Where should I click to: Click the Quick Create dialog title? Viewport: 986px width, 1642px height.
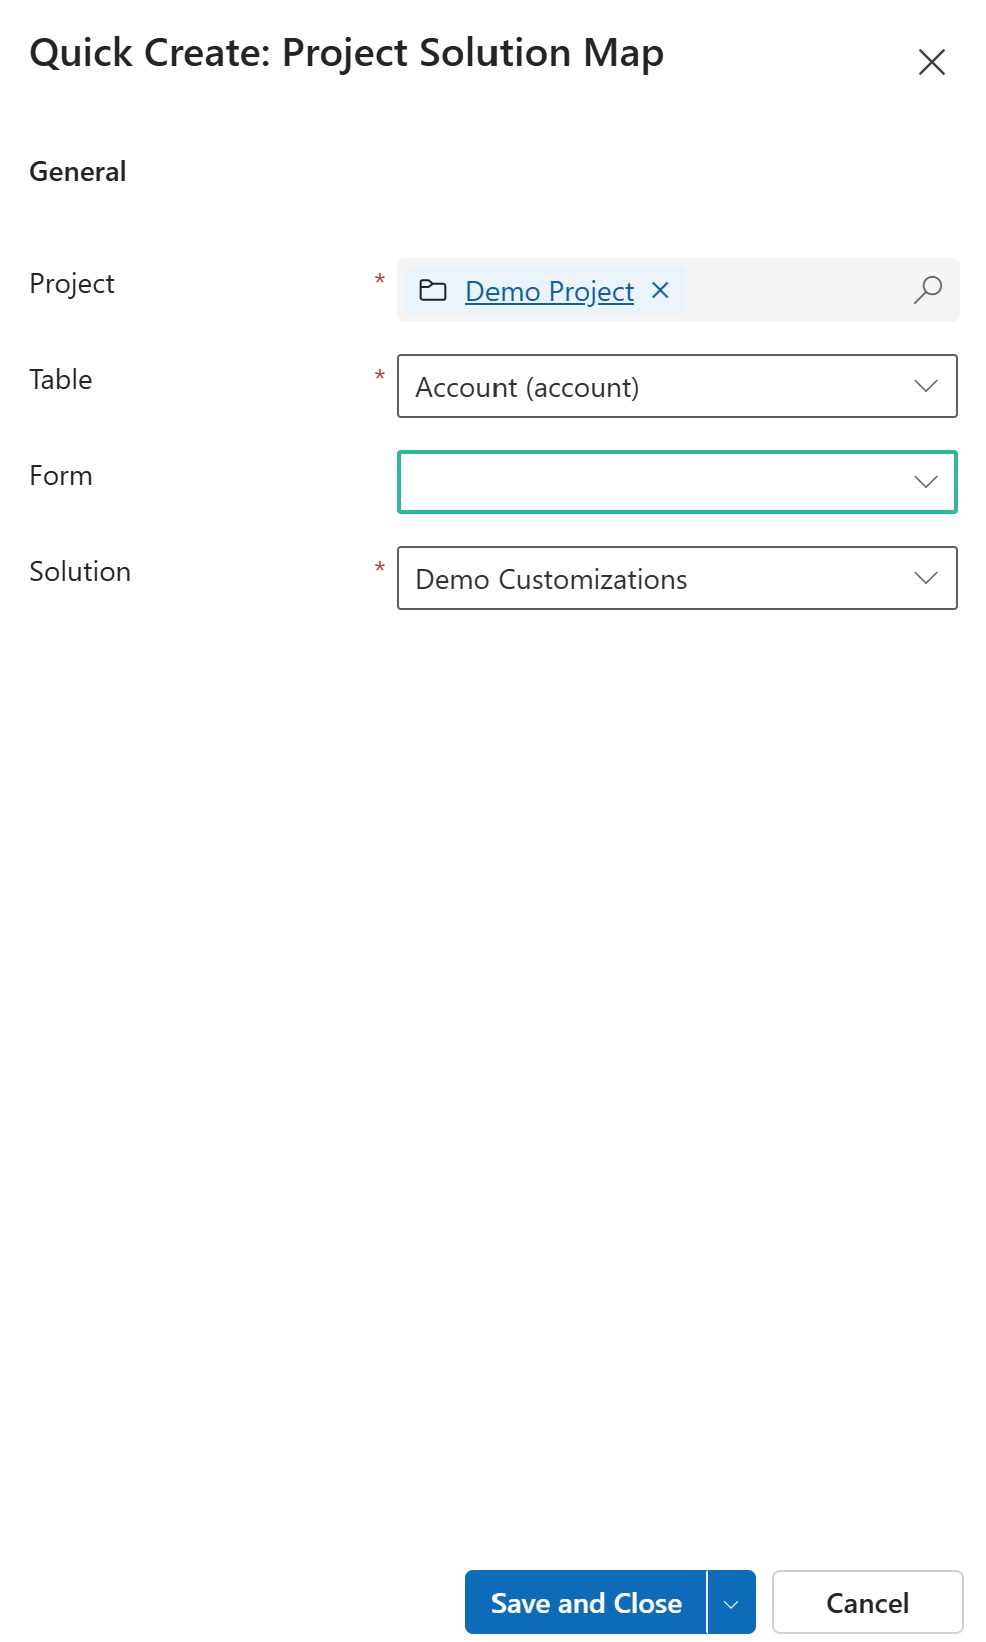[347, 53]
